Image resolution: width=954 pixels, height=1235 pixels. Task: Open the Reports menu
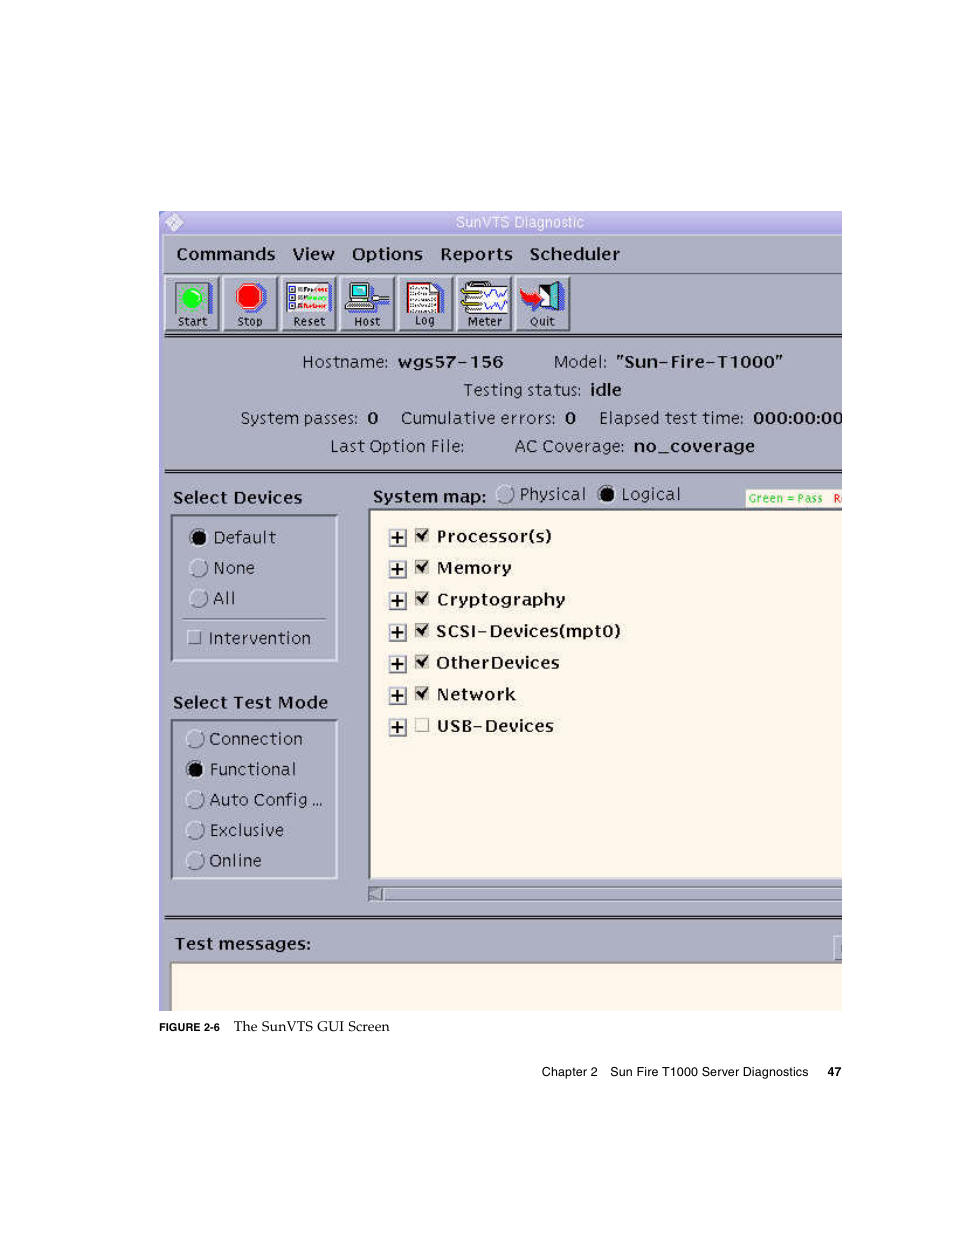pyautogui.click(x=476, y=254)
